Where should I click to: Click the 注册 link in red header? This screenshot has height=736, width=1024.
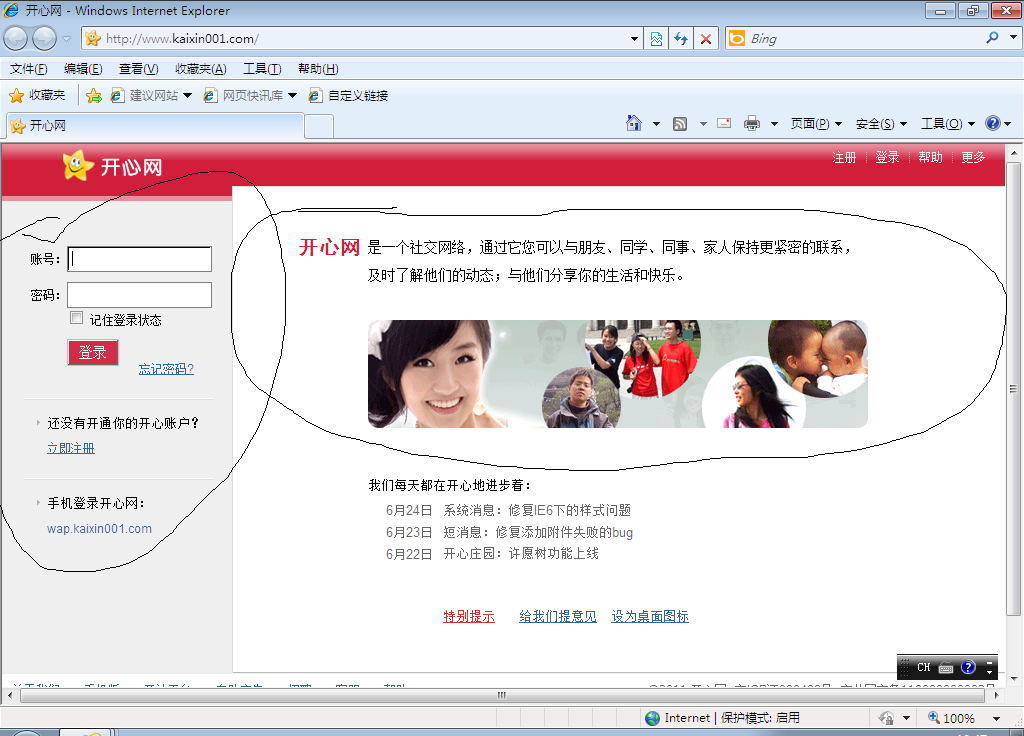pyautogui.click(x=844, y=157)
